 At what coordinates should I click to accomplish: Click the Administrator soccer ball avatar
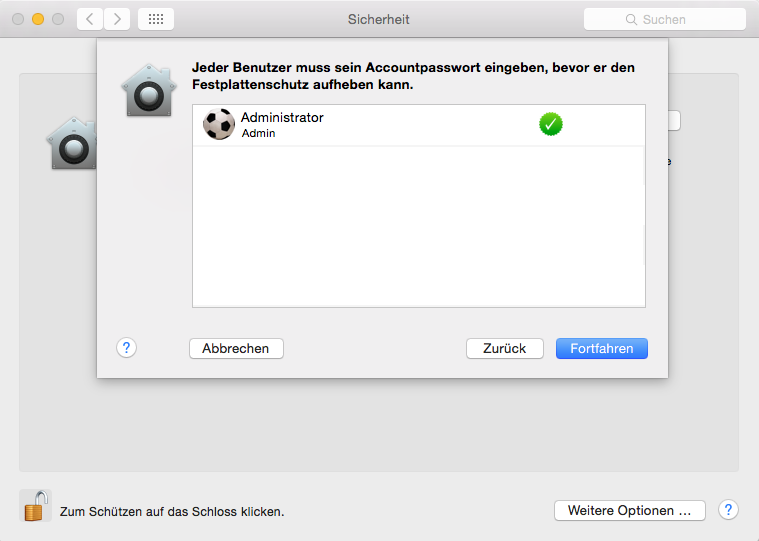[218, 125]
